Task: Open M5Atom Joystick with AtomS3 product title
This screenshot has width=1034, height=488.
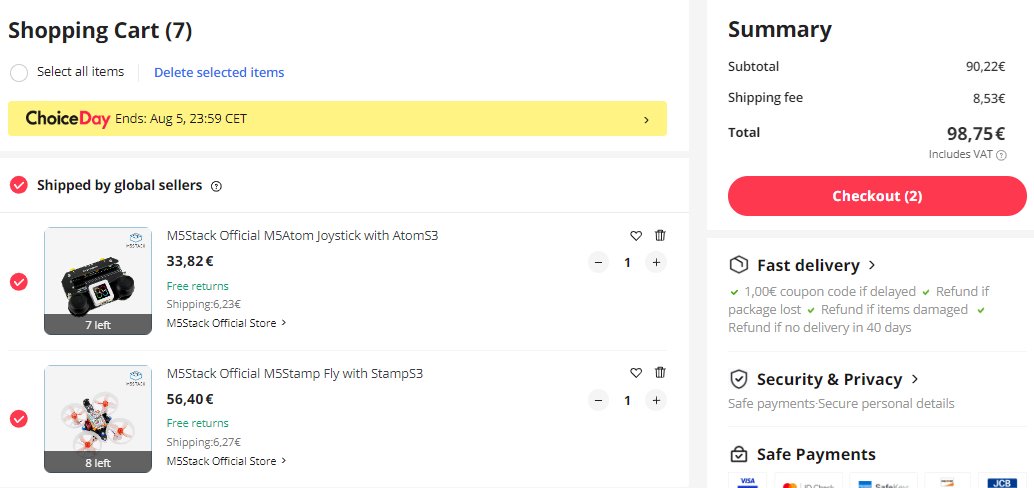Action: [x=303, y=235]
